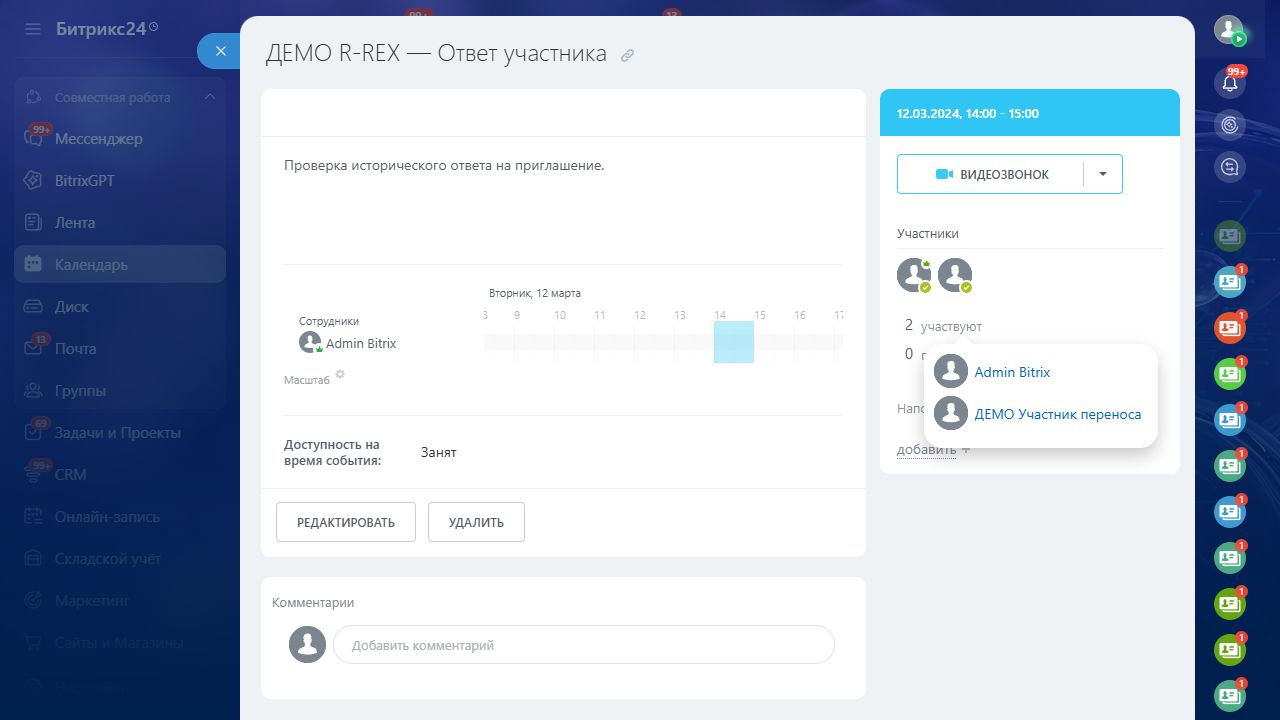Screen dimensions: 1280x720
Task: Click РЕДАКТИРОВАТЬ button
Action: pos(346,522)
